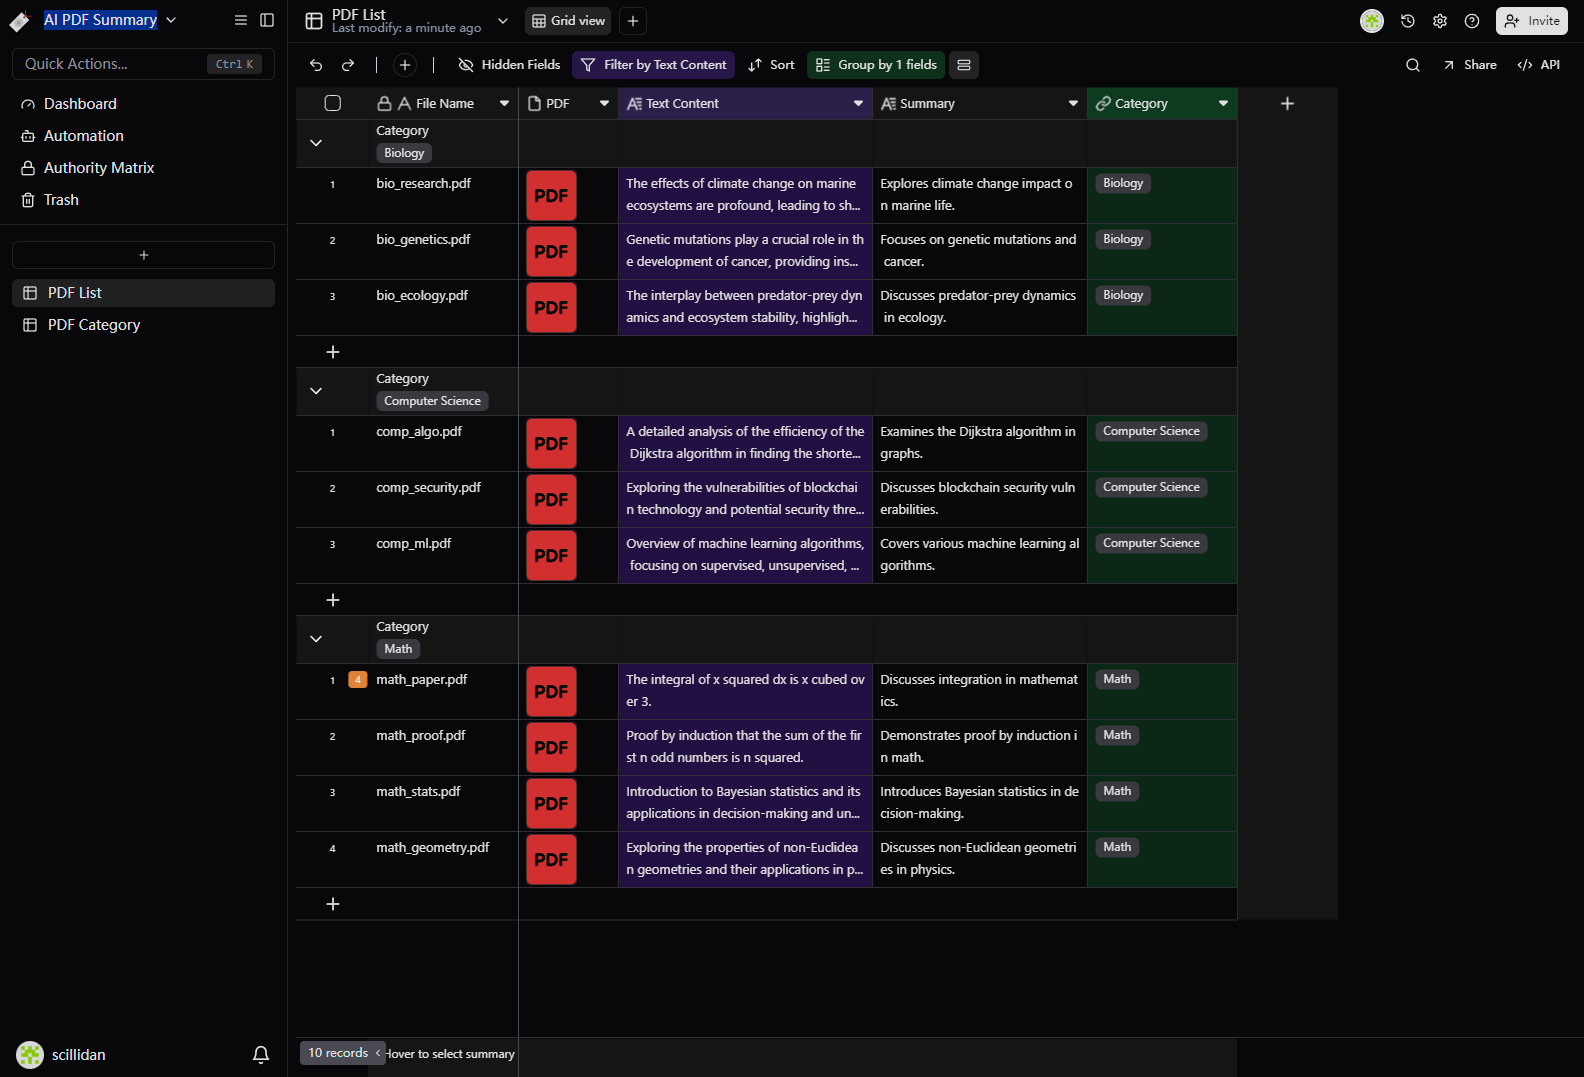This screenshot has width=1584, height=1077.
Task: Open the File Name column dropdown
Action: coord(504,104)
